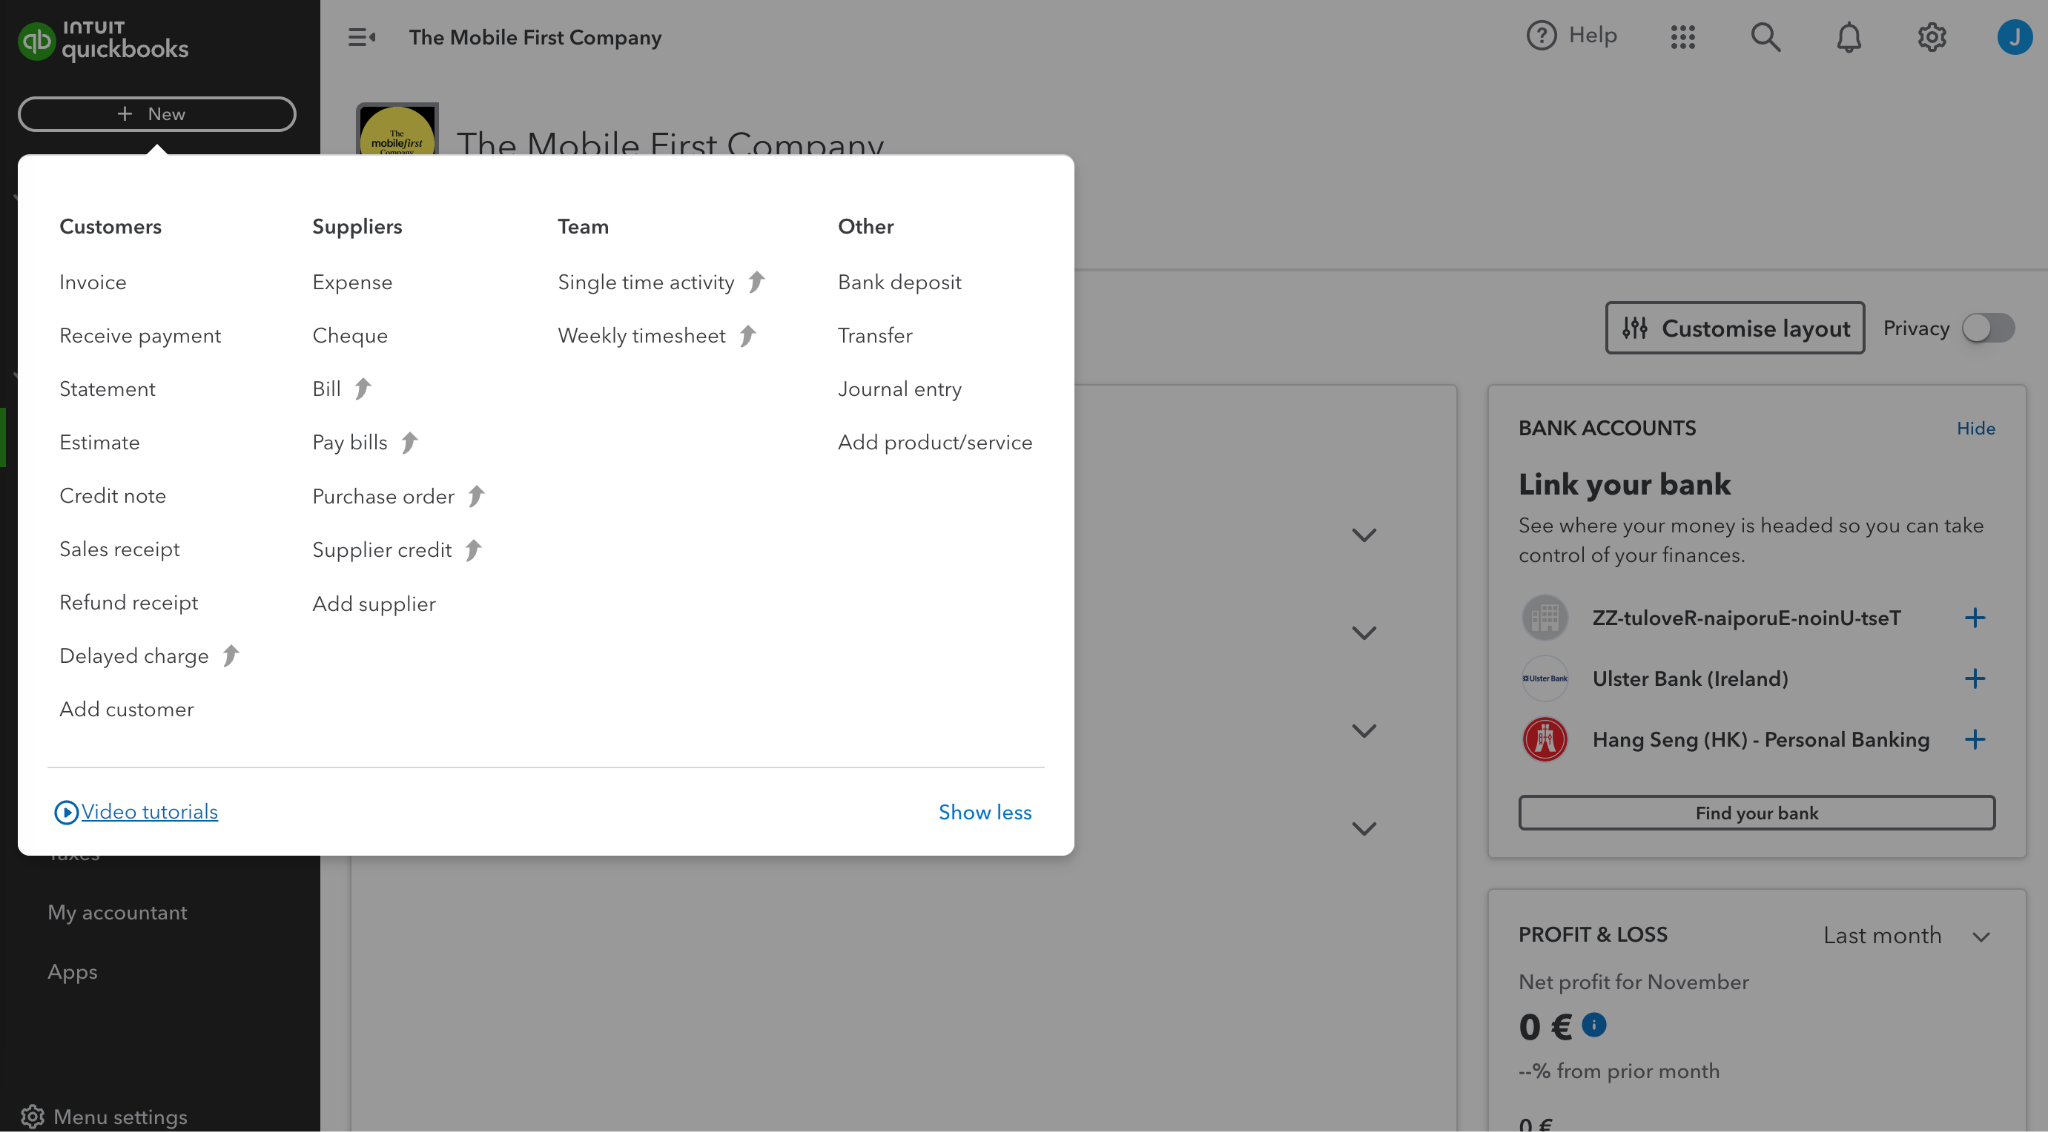Click the hamburger menu icon
Viewport: 2048px width, 1132px height.
[360, 38]
